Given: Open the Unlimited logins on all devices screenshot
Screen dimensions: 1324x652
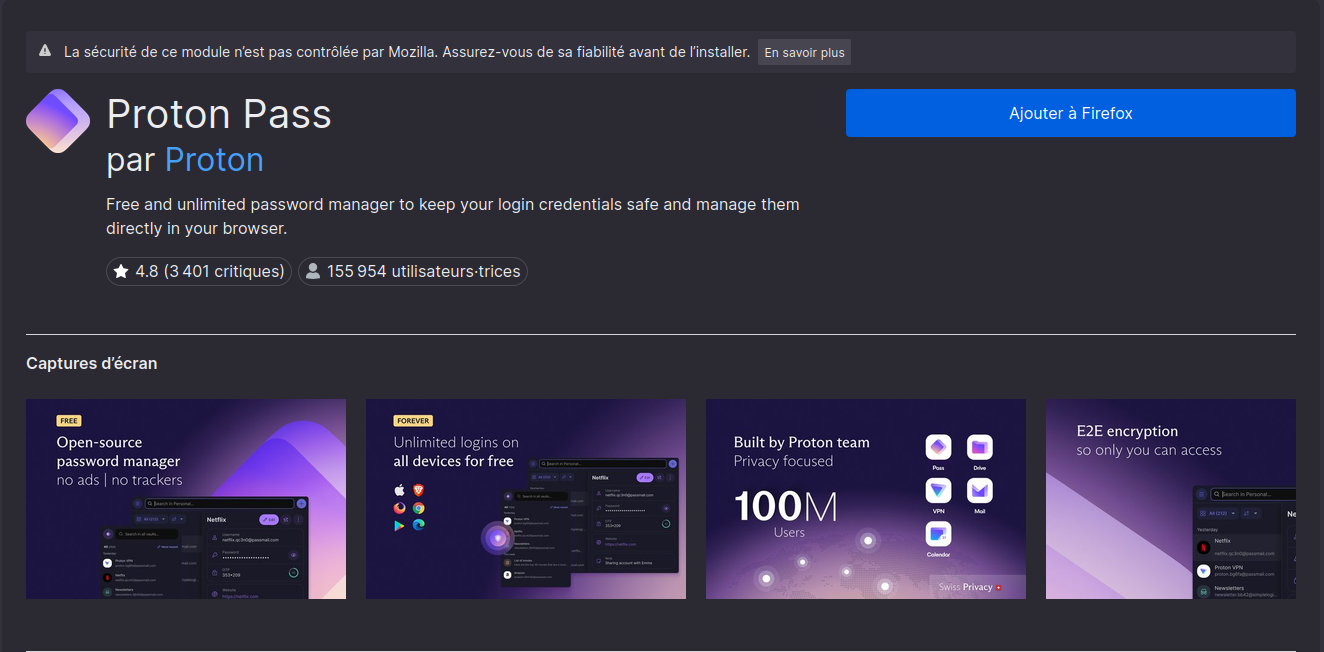Looking at the screenshot, I should click(526, 499).
